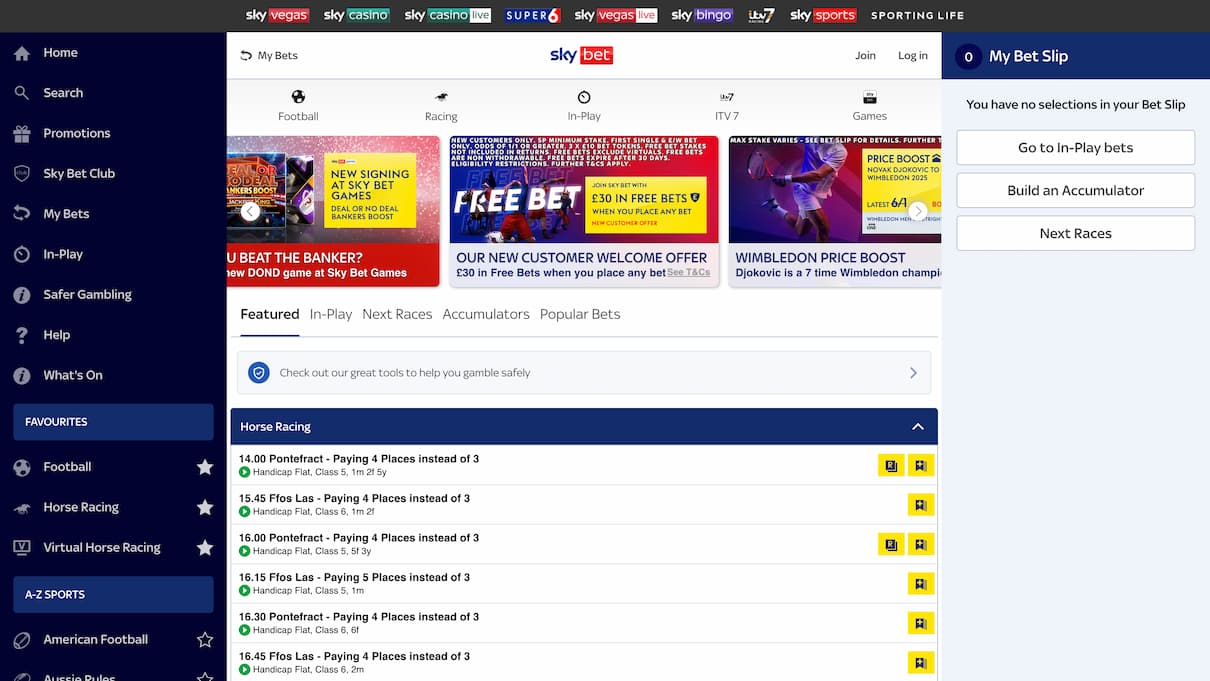Click the Search magnifier icon
The width and height of the screenshot is (1210, 681).
point(22,93)
